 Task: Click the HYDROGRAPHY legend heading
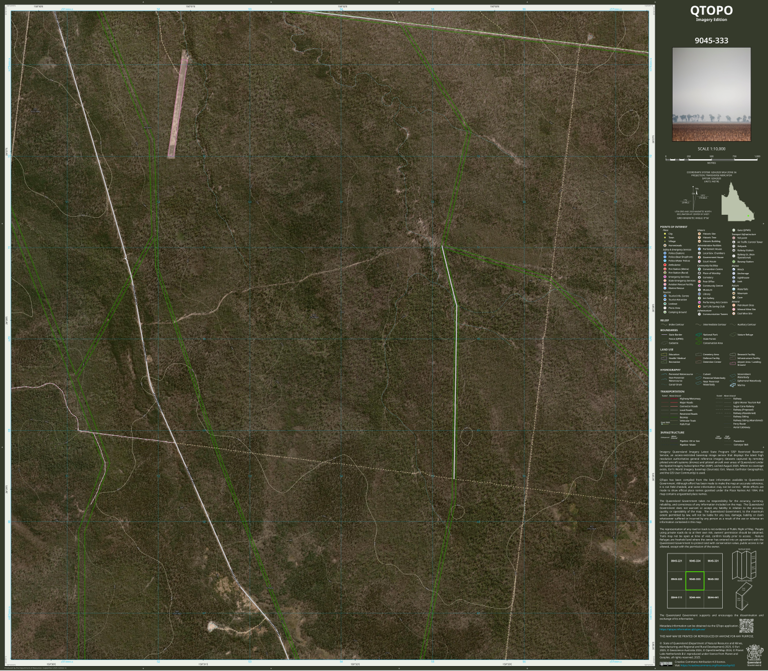tap(670, 370)
